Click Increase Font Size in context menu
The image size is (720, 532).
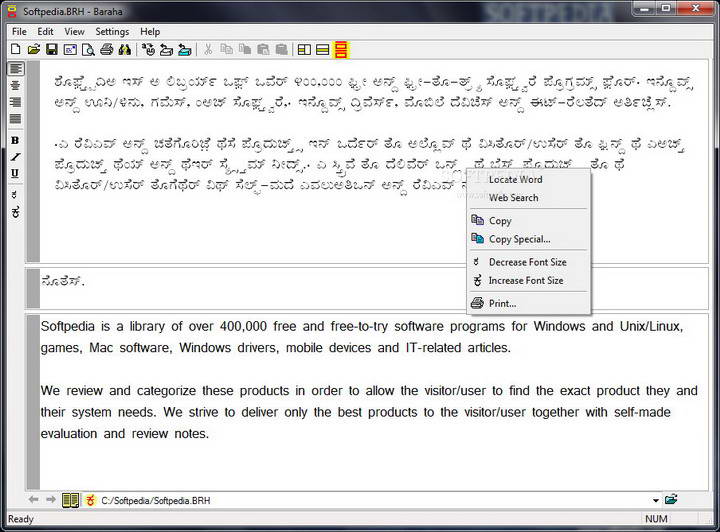[525, 281]
